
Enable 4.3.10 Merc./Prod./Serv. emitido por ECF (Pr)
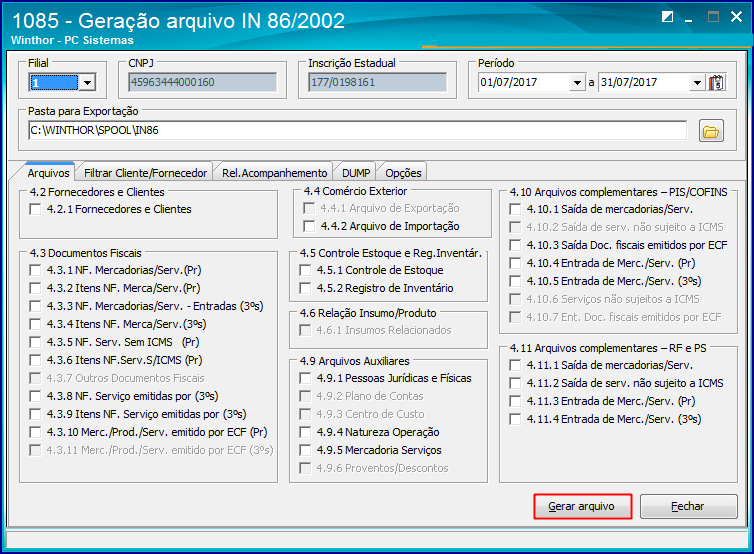[35, 432]
